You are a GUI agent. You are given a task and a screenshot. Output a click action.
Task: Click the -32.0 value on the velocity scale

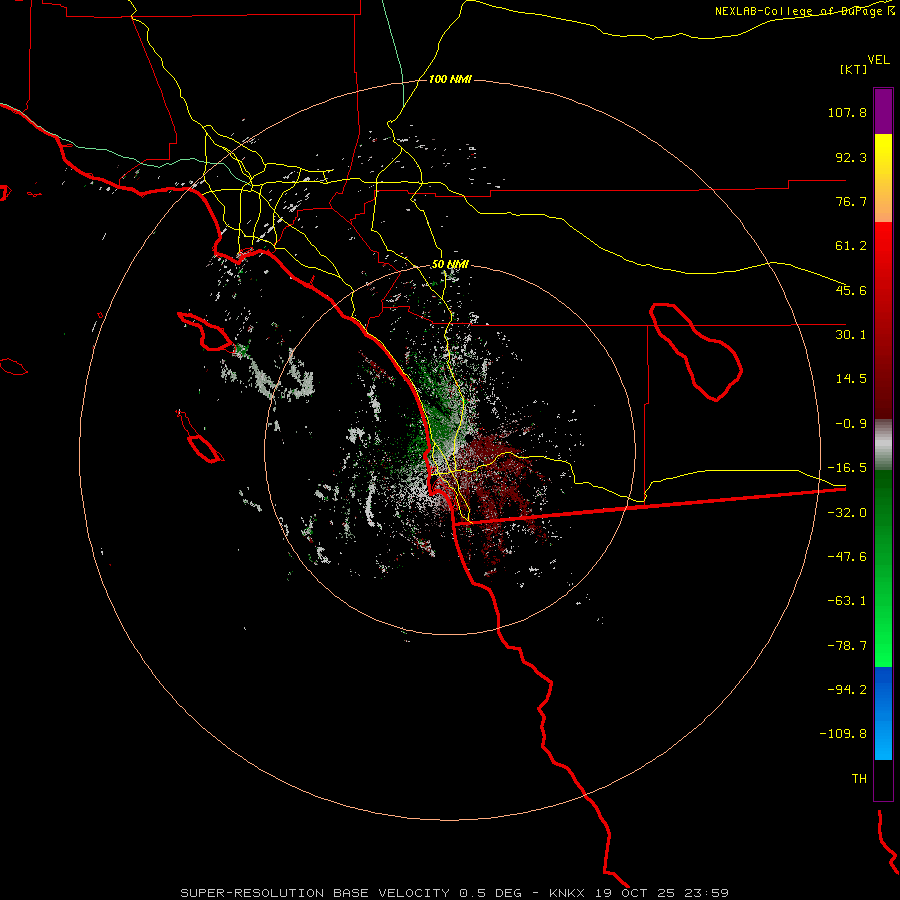(x=847, y=513)
